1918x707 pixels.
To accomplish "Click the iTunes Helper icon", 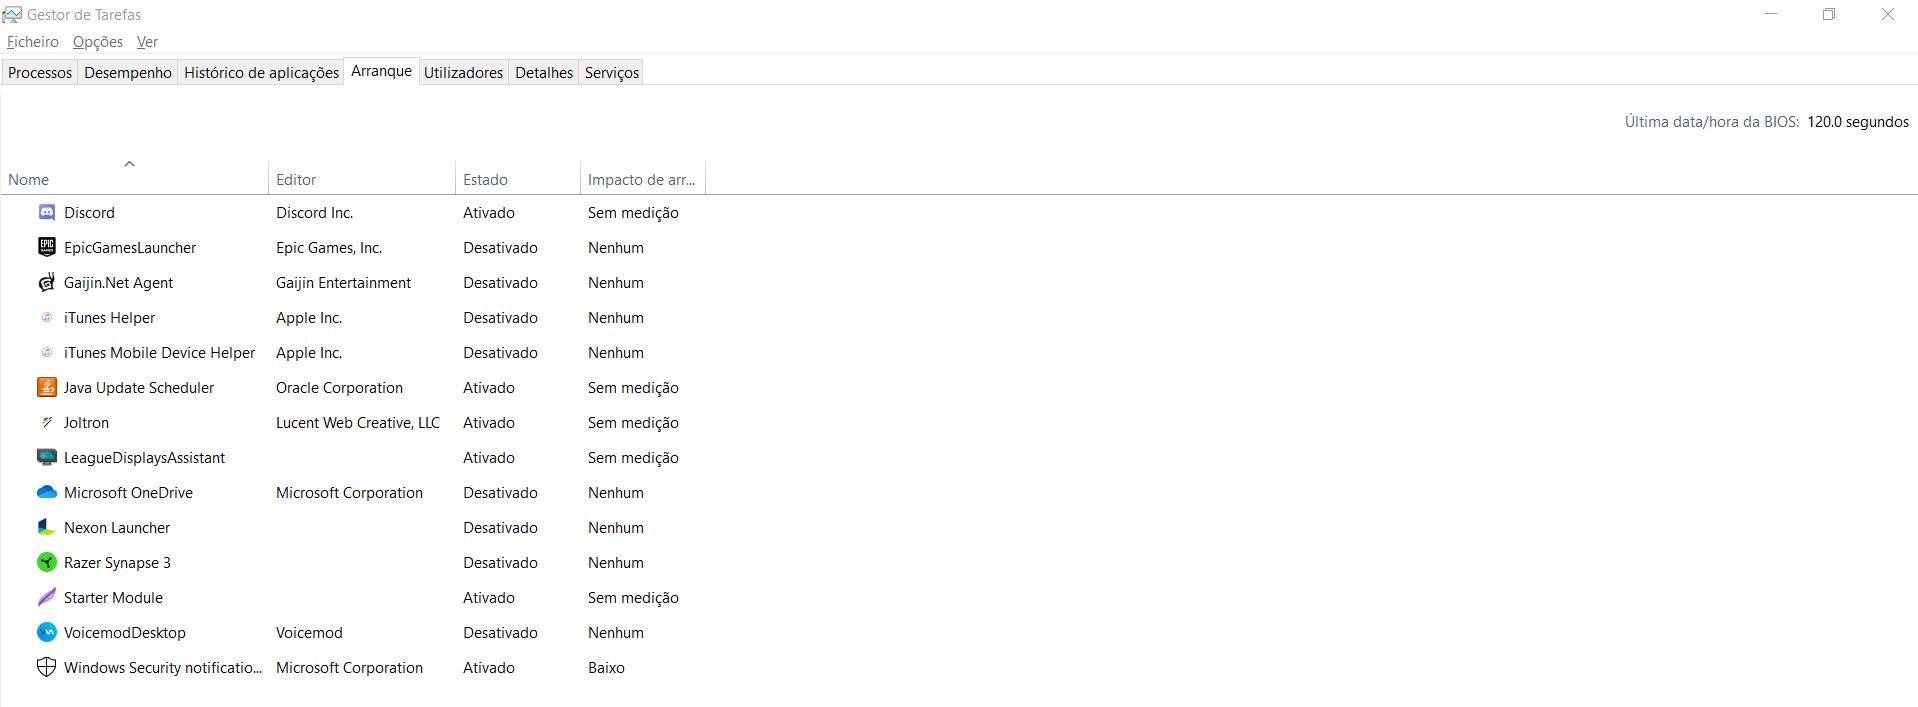I will (x=46, y=317).
